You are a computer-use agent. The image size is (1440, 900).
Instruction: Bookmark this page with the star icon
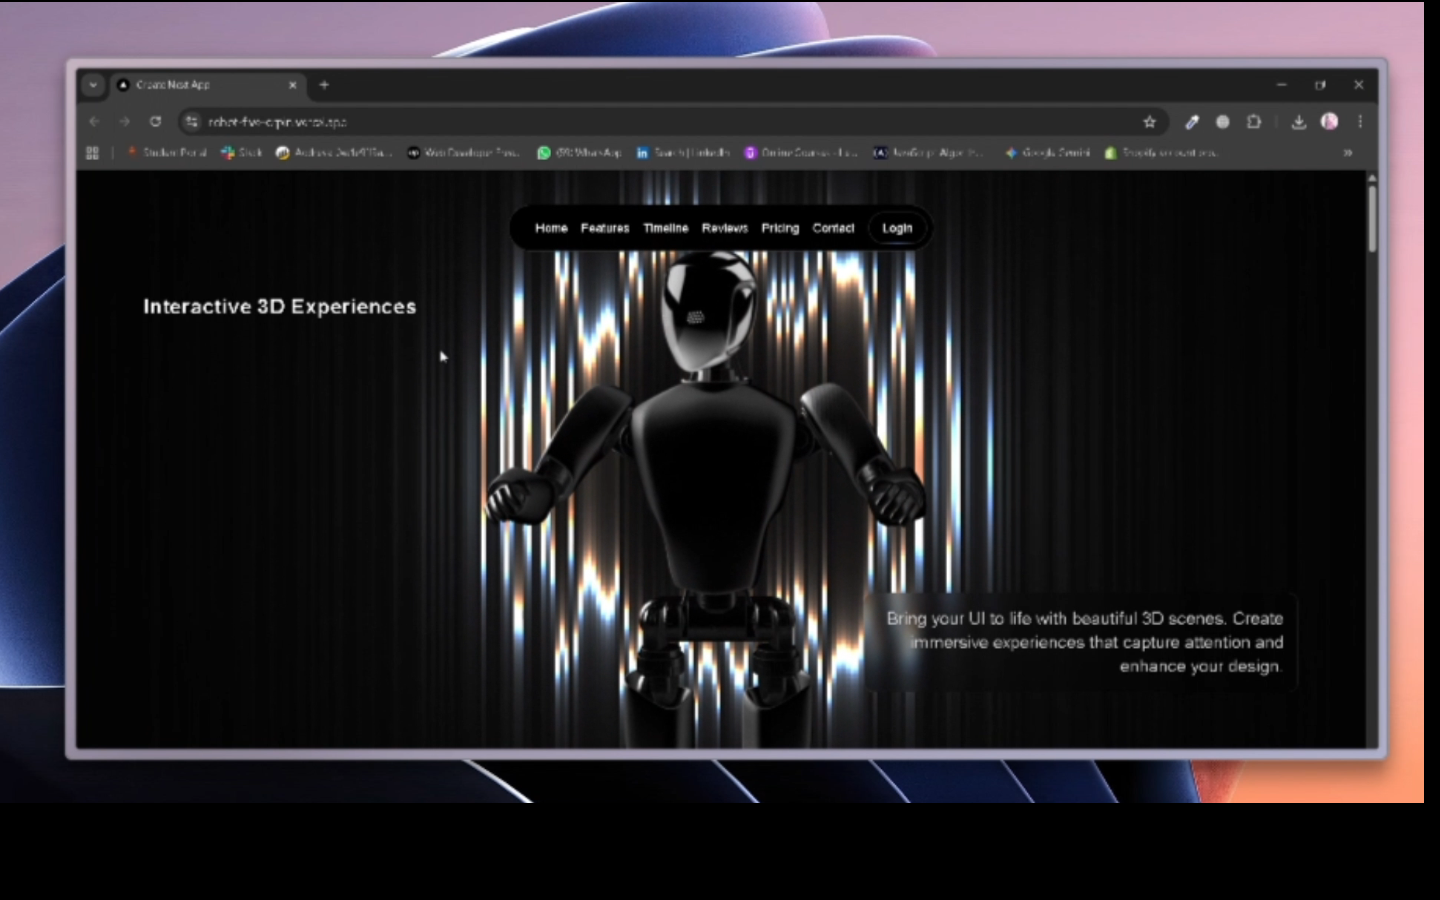coord(1149,122)
